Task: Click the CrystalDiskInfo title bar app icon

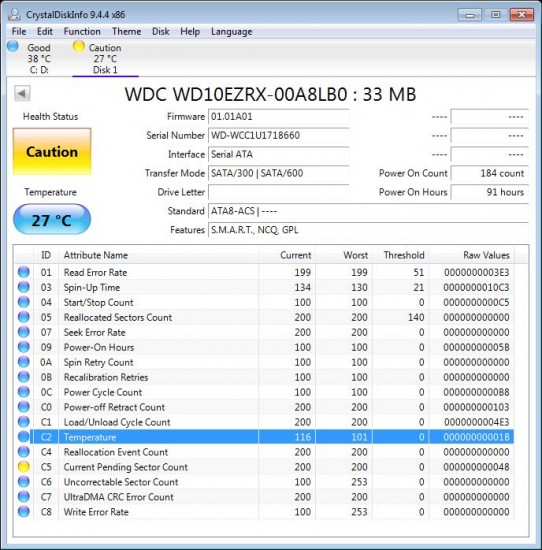Action: (14, 14)
